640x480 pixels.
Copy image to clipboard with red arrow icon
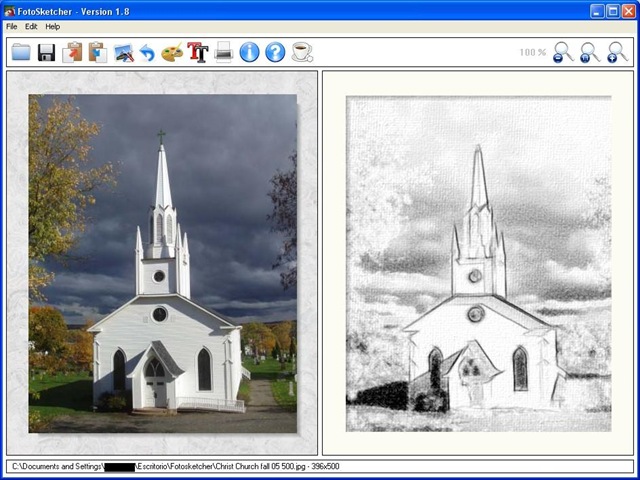(72, 52)
